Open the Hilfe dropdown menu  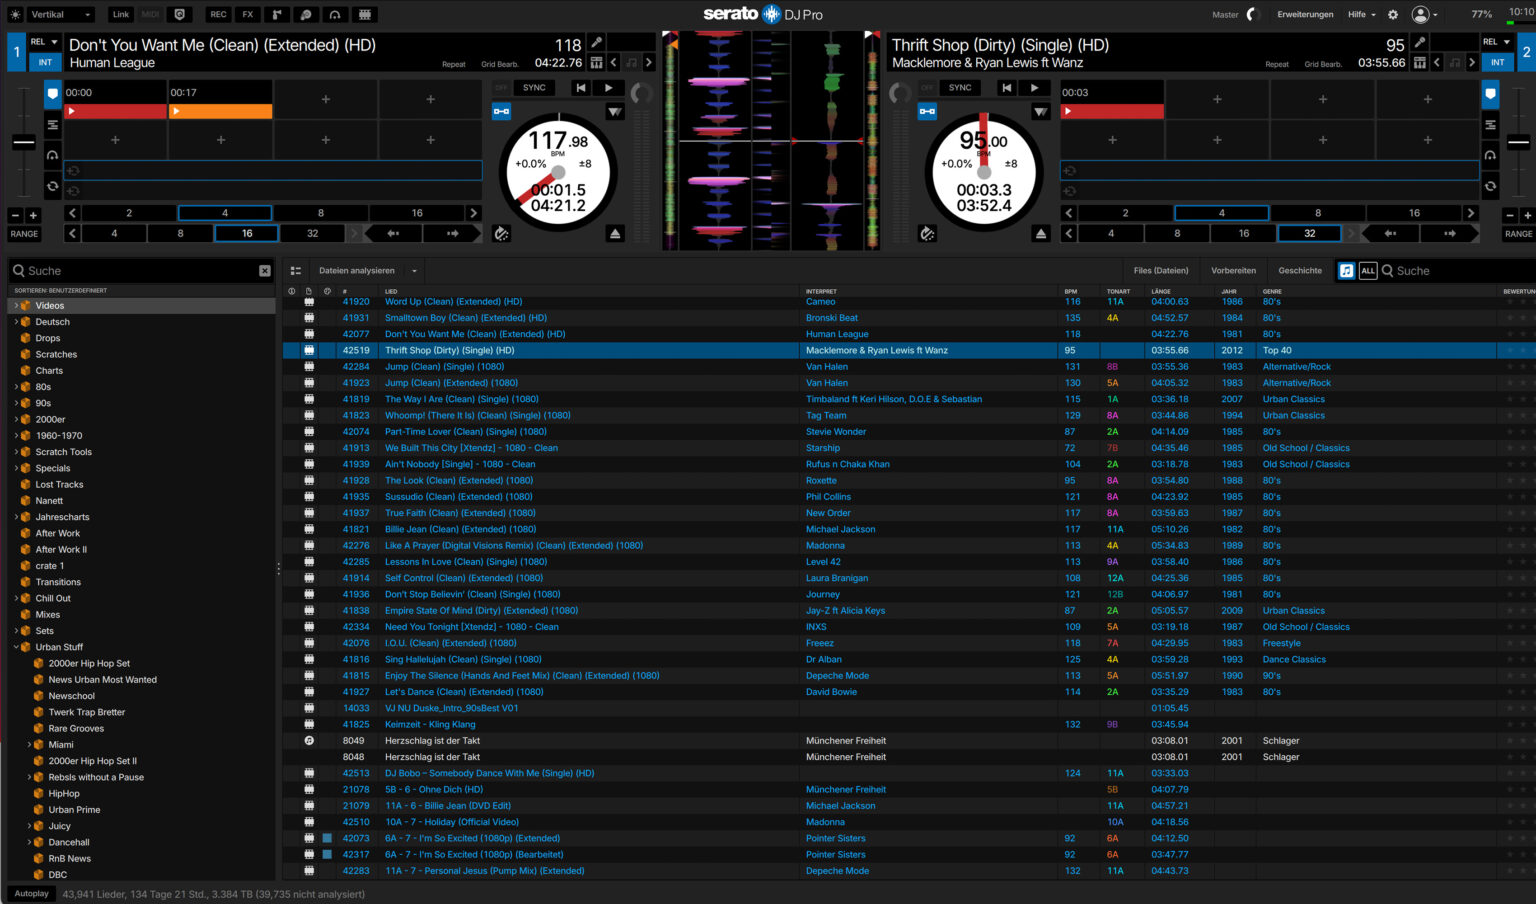[1362, 15]
